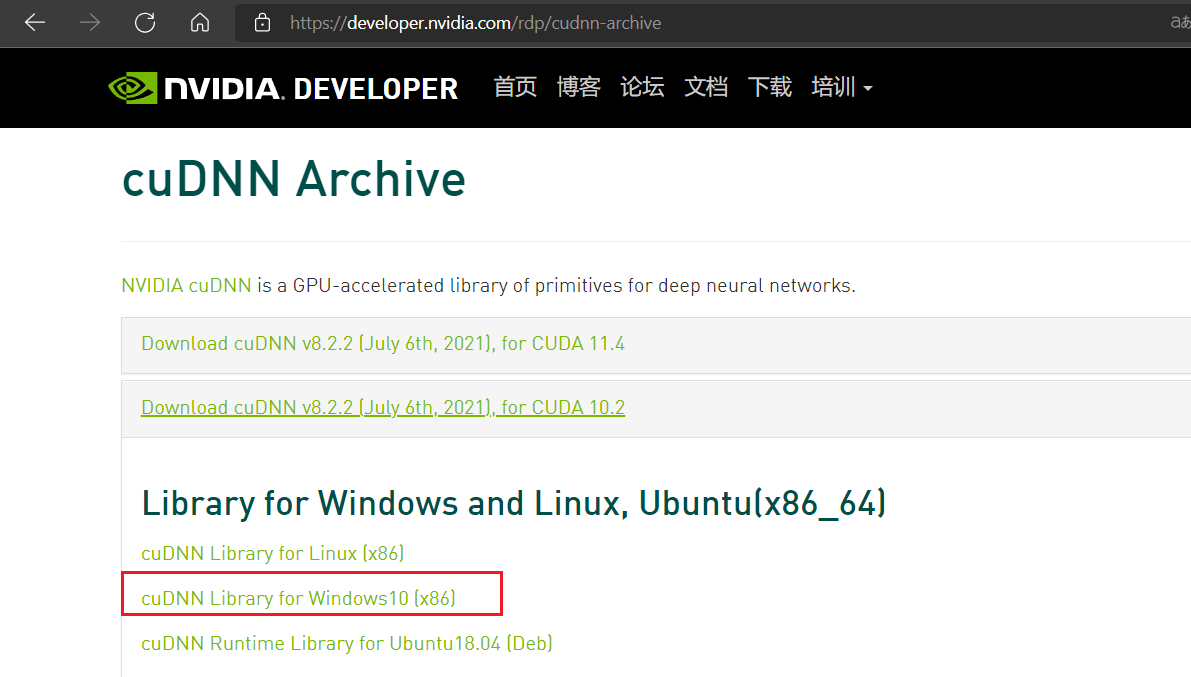This screenshot has width=1191, height=677.
Task: Expand the 培训 dropdown menu
Action: [842, 87]
